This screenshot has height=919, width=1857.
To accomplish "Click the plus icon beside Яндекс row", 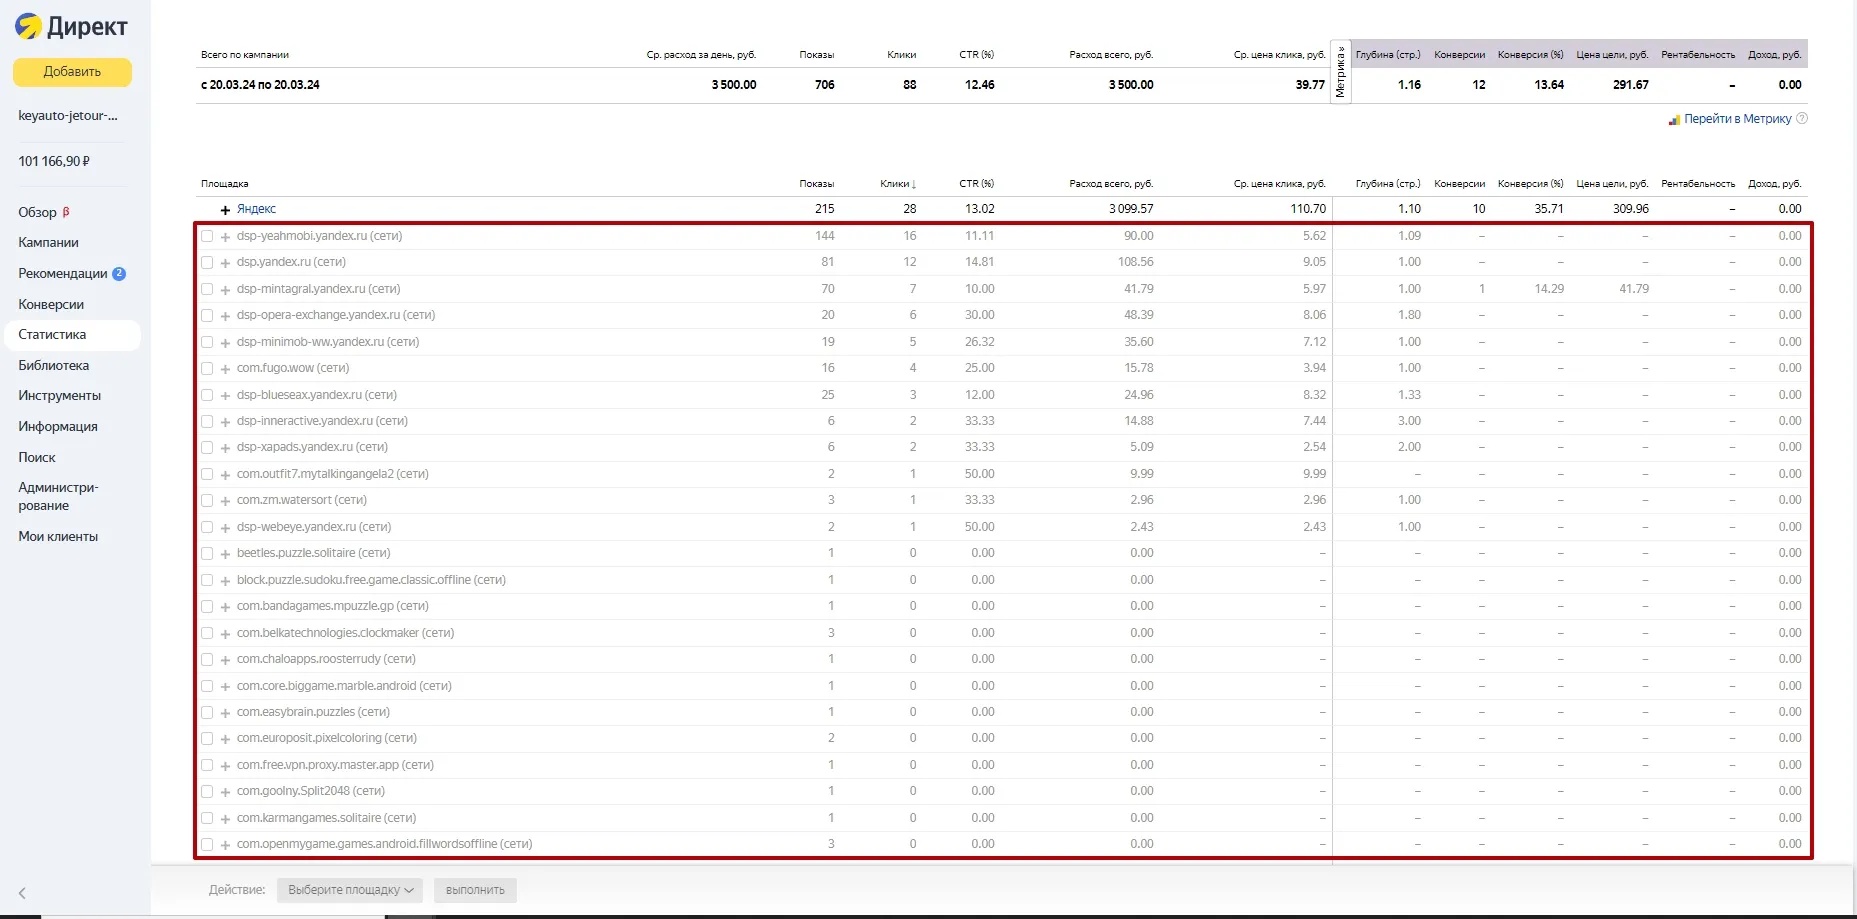I will [225, 210].
